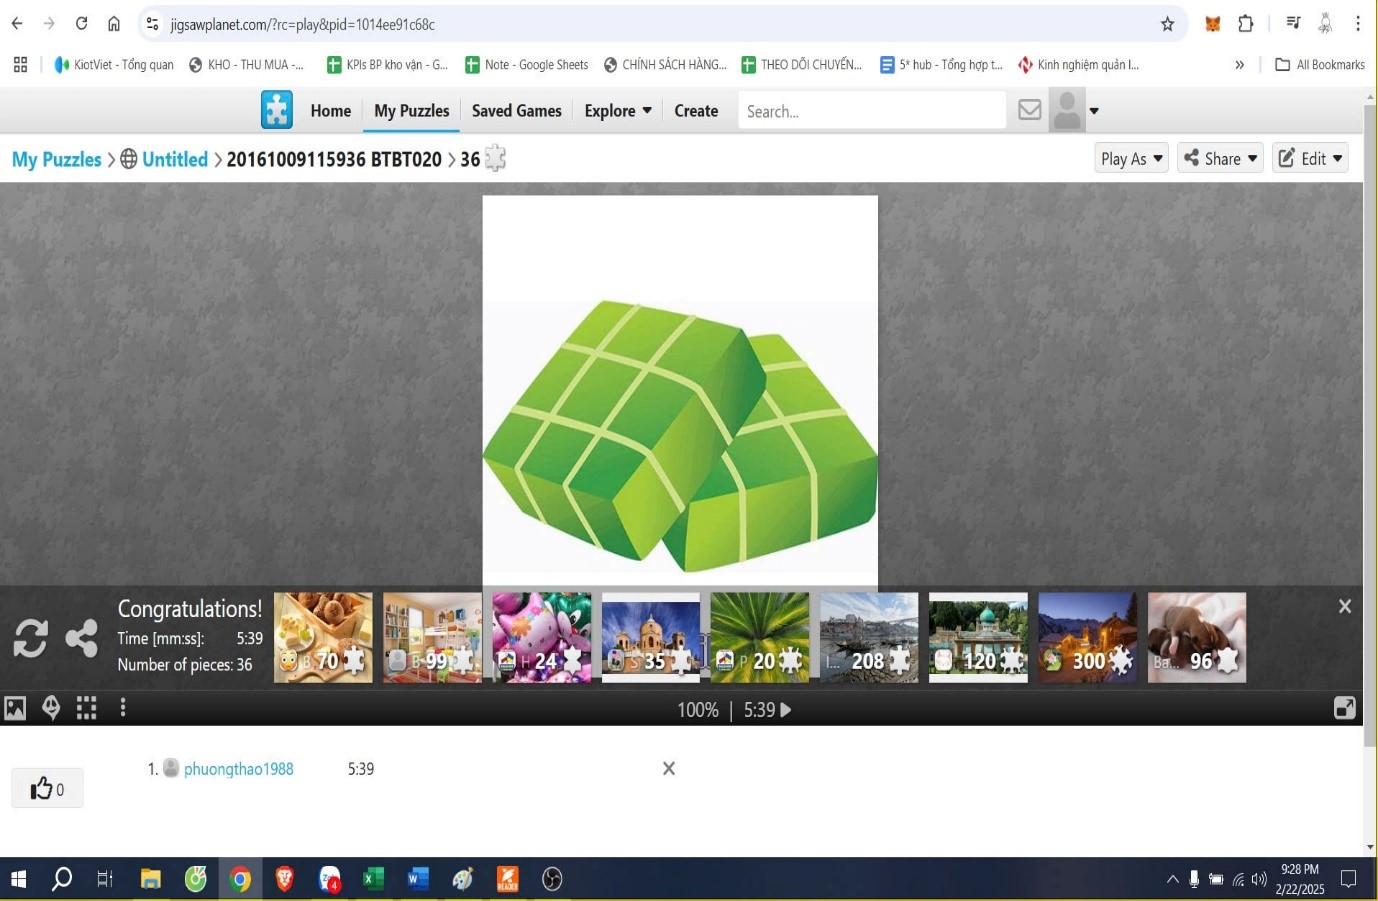The image size is (1378, 901).
Task: Expand the Edit dropdown
Action: pos(1310,158)
